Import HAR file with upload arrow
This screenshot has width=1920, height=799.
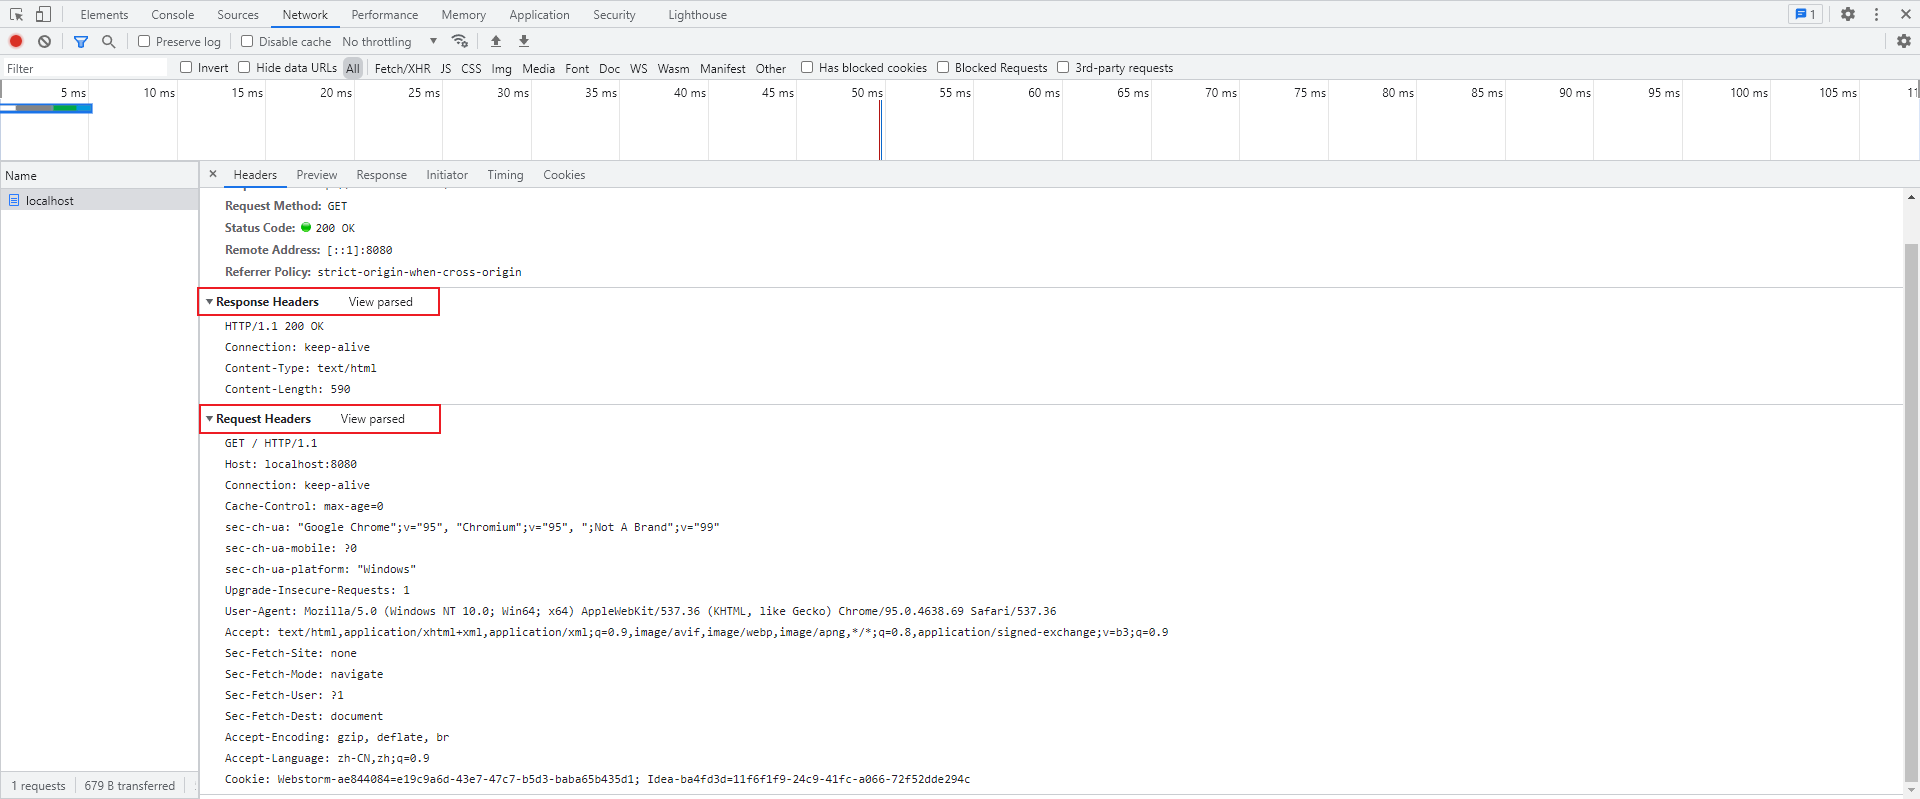[496, 41]
